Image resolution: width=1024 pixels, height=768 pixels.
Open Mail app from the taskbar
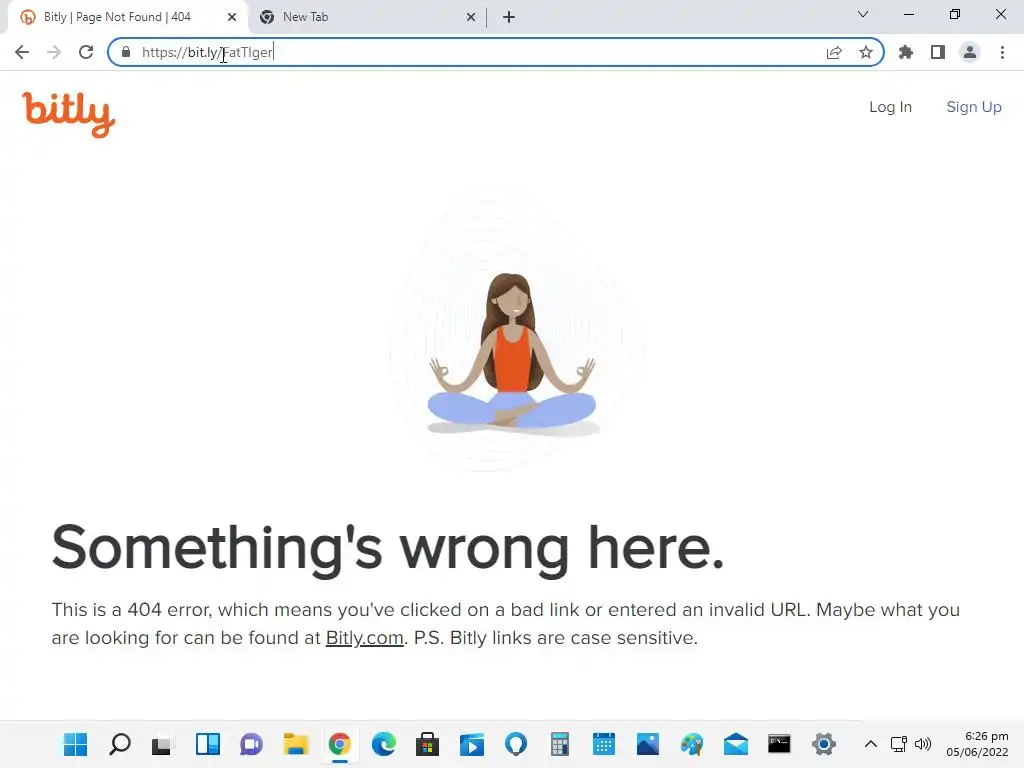coord(736,744)
